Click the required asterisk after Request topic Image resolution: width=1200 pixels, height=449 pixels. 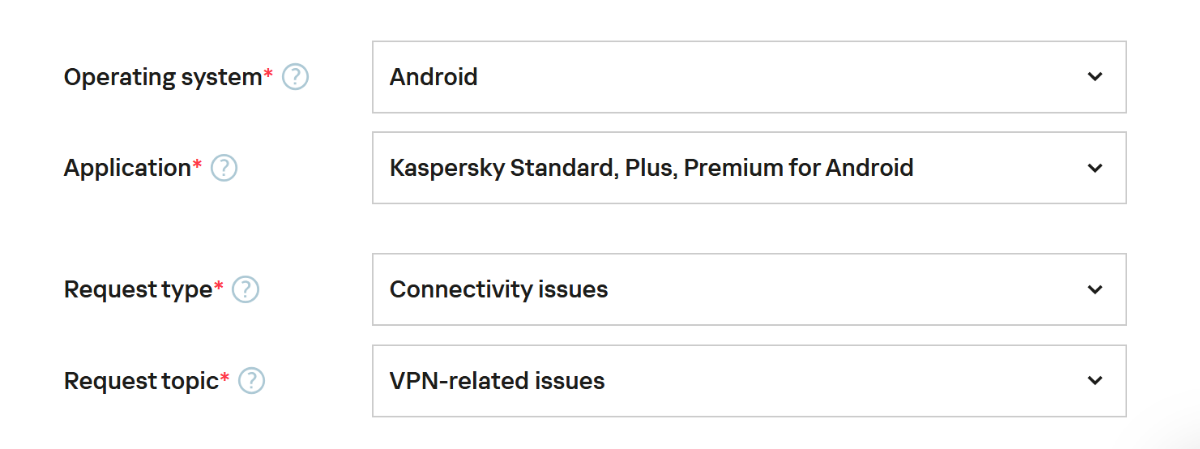tap(225, 377)
